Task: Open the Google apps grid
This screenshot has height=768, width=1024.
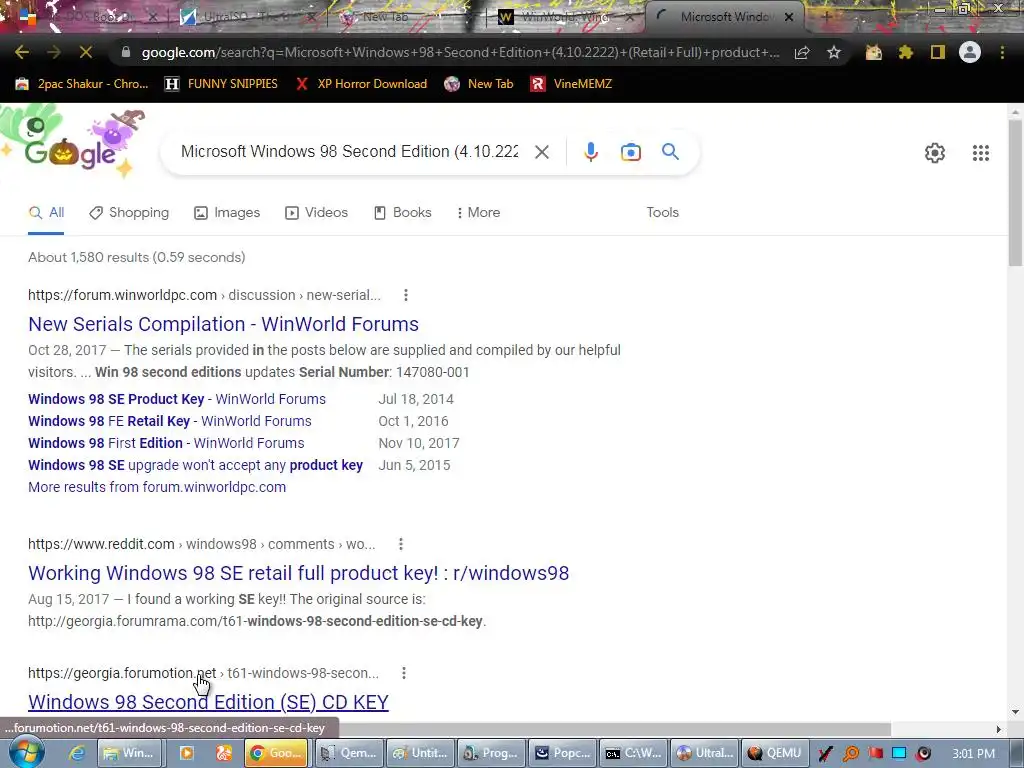Action: point(981,153)
